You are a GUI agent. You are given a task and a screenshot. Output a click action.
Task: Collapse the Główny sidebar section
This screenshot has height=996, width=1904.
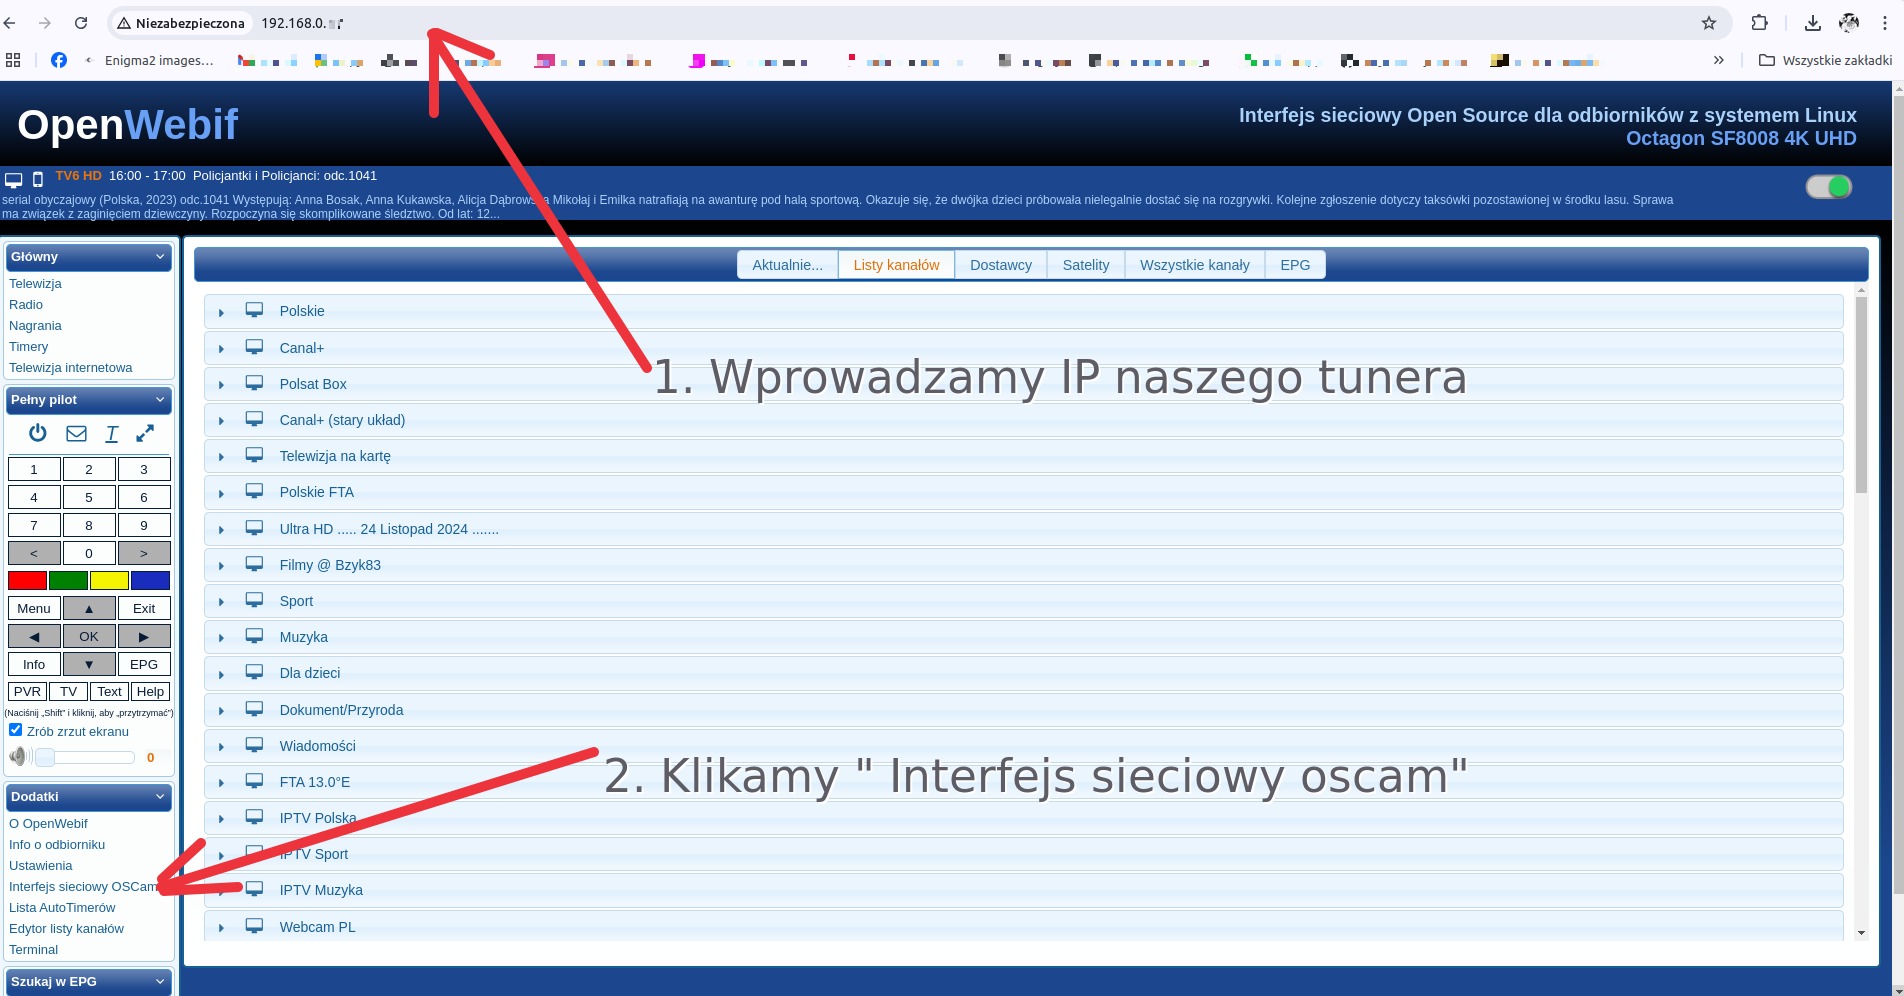tap(160, 257)
